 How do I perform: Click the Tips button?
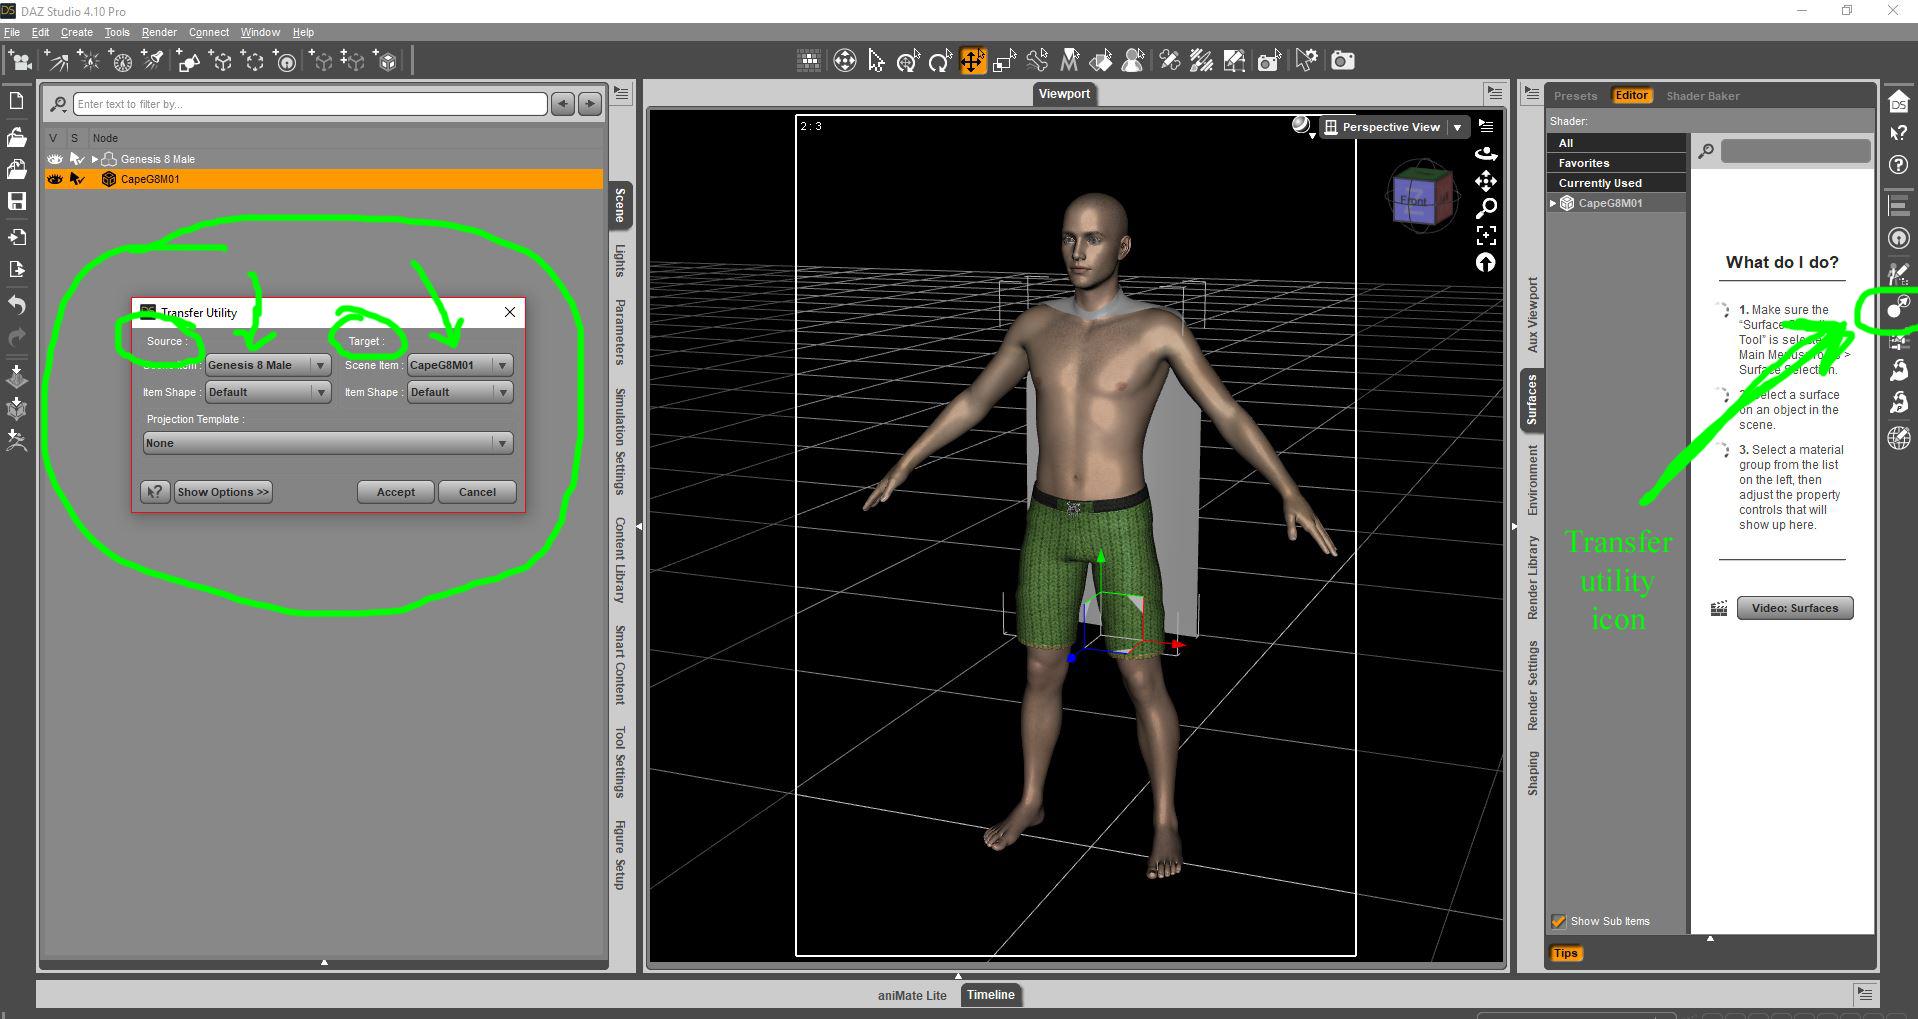tap(1565, 953)
